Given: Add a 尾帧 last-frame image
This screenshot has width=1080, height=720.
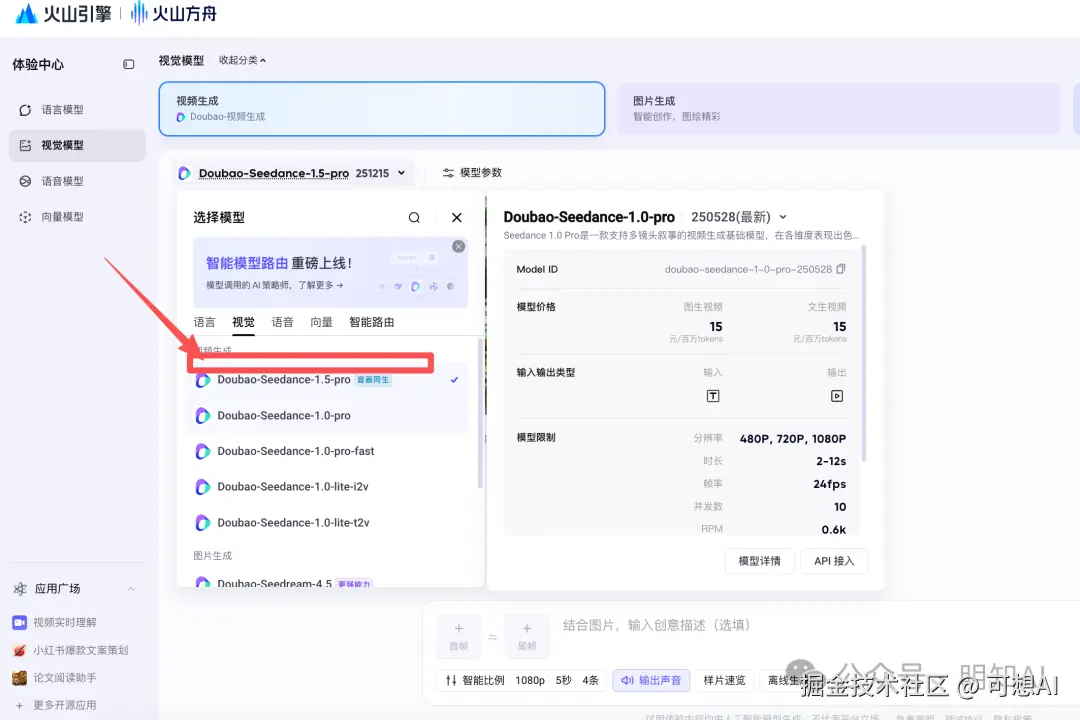Looking at the screenshot, I should tap(527, 635).
